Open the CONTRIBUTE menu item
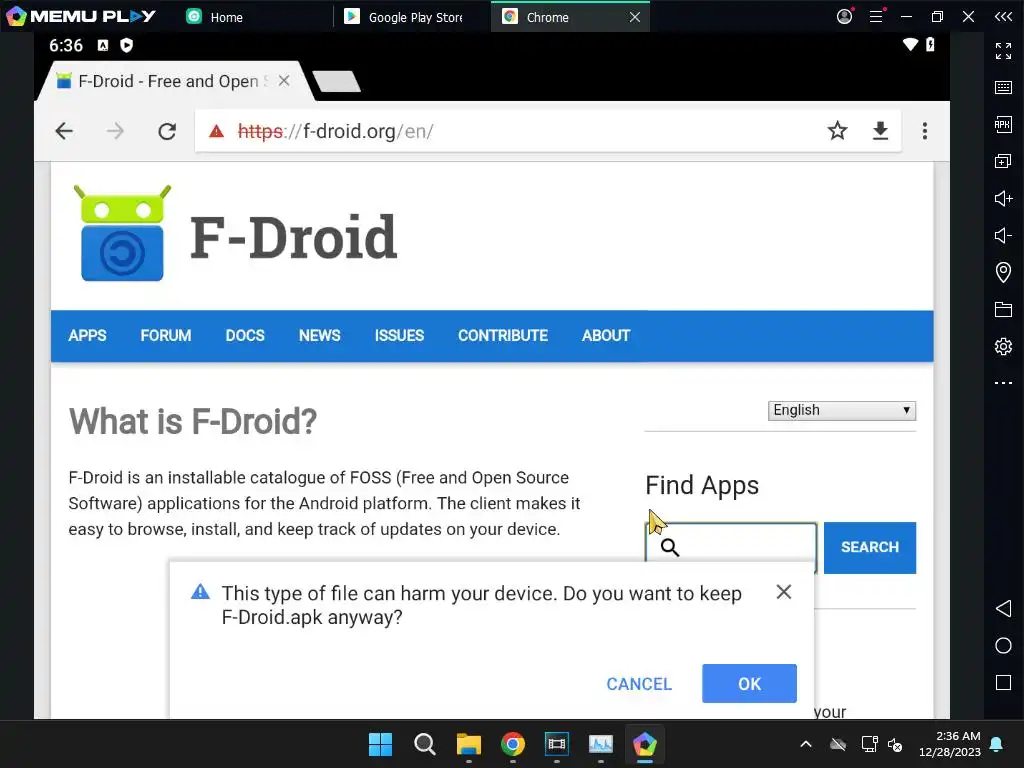1024x768 pixels. pos(503,336)
